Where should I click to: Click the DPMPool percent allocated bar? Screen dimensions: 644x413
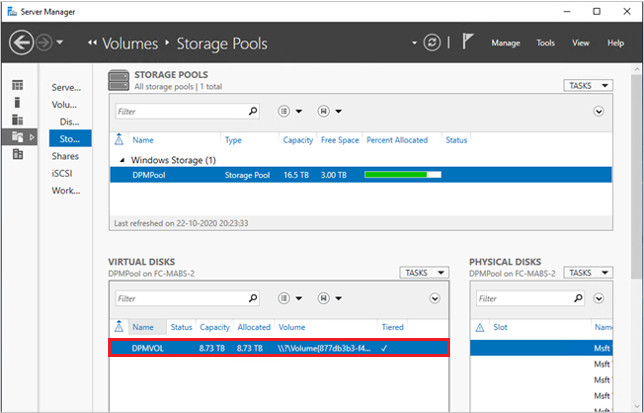404,175
